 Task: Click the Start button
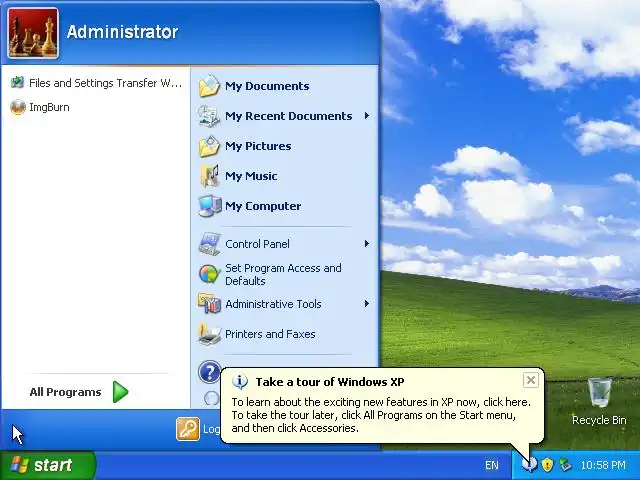[x=47, y=465]
